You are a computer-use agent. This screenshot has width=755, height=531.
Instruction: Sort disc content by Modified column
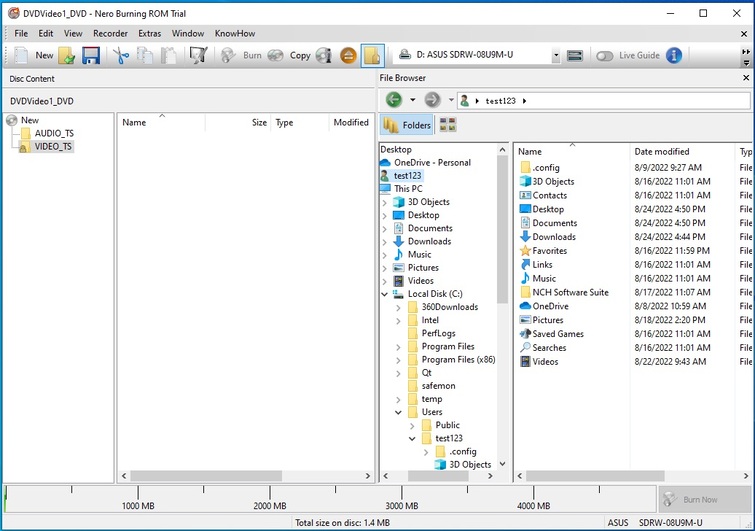pyautogui.click(x=351, y=122)
